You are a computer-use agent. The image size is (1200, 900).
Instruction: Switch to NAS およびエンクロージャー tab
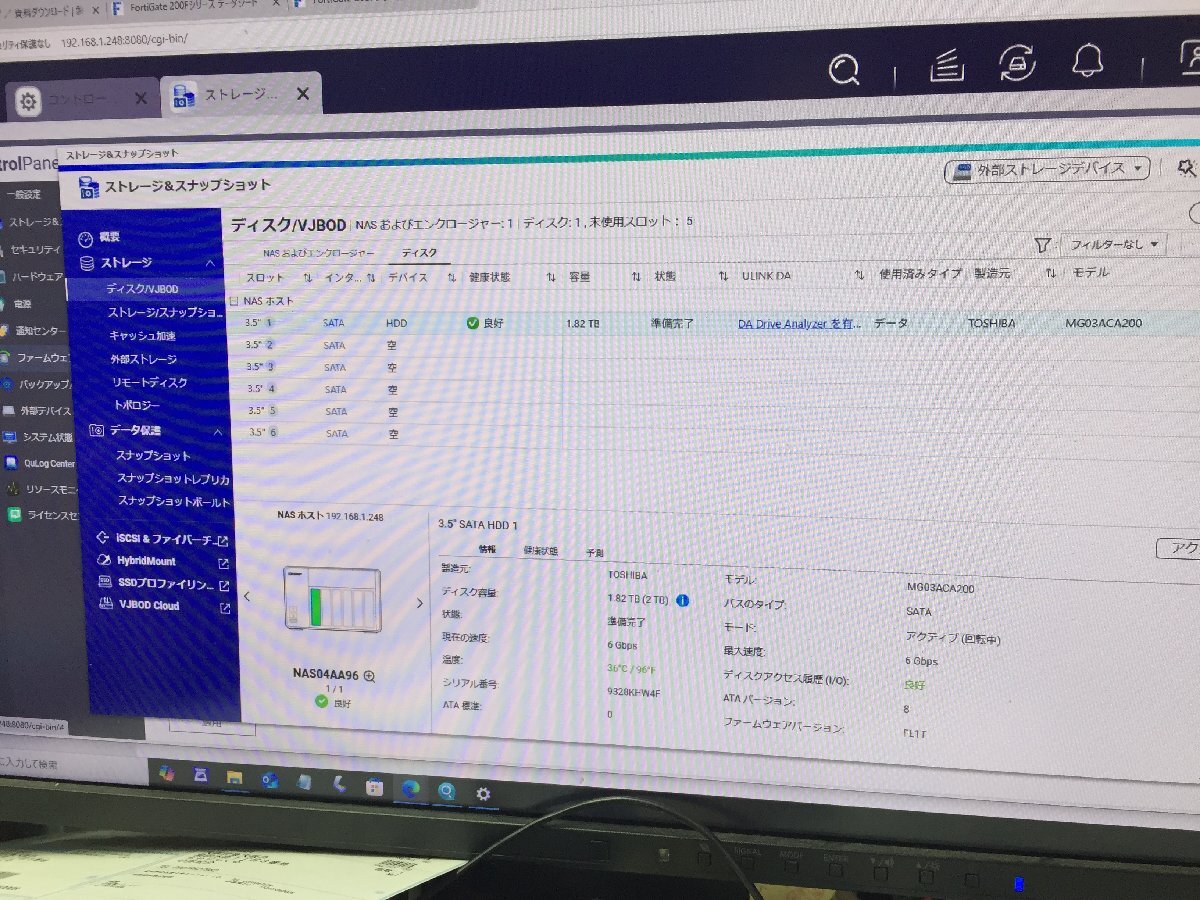pos(319,254)
